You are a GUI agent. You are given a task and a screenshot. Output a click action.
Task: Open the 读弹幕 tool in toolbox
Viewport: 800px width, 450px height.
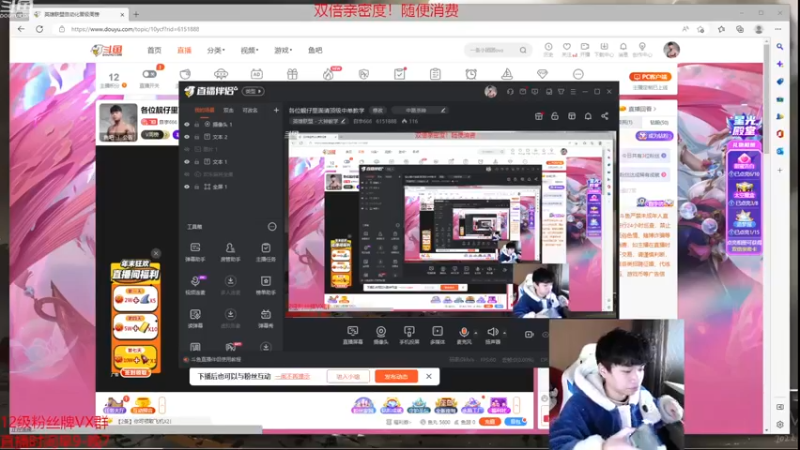tap(195, 318)
